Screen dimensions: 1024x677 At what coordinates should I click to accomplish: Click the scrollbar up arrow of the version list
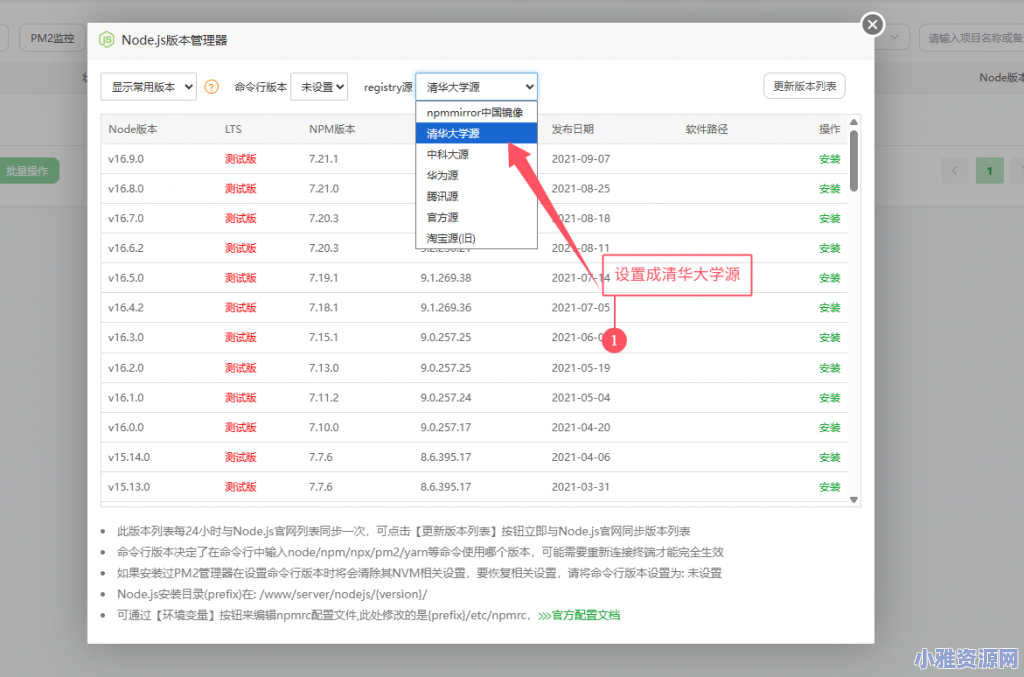click(853, 122)
